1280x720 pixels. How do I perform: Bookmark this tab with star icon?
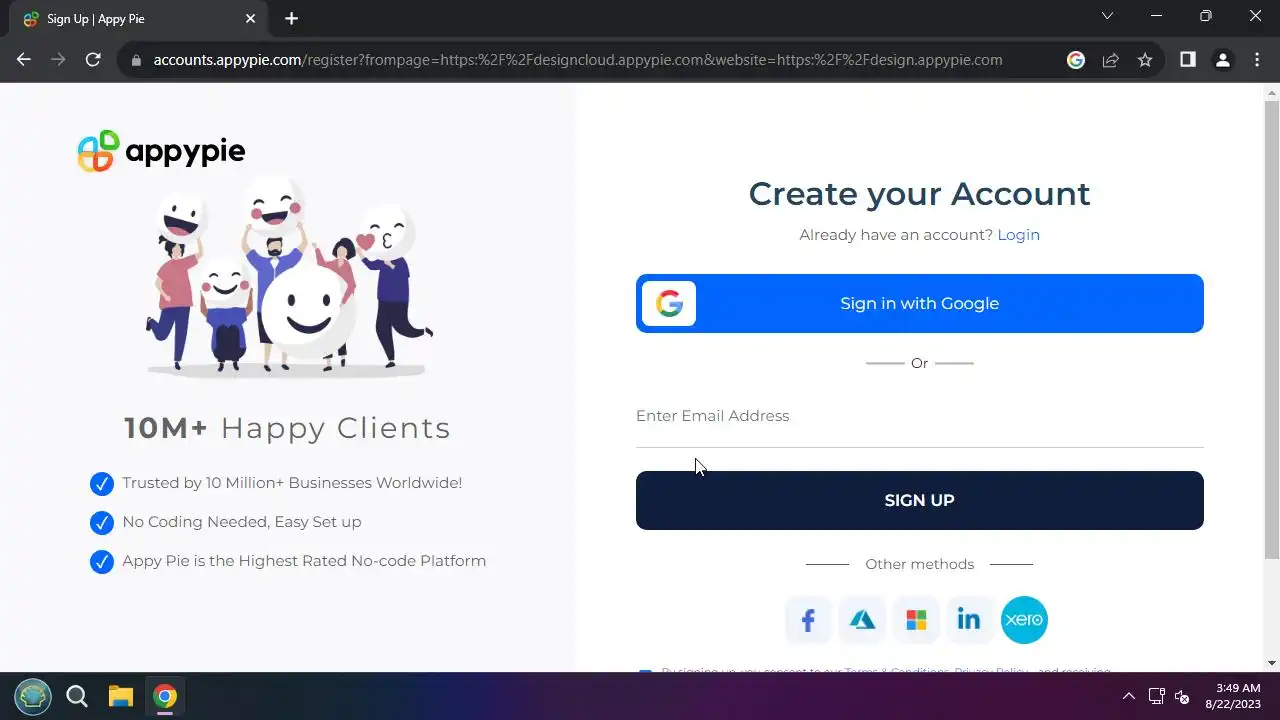point(1145,60)
